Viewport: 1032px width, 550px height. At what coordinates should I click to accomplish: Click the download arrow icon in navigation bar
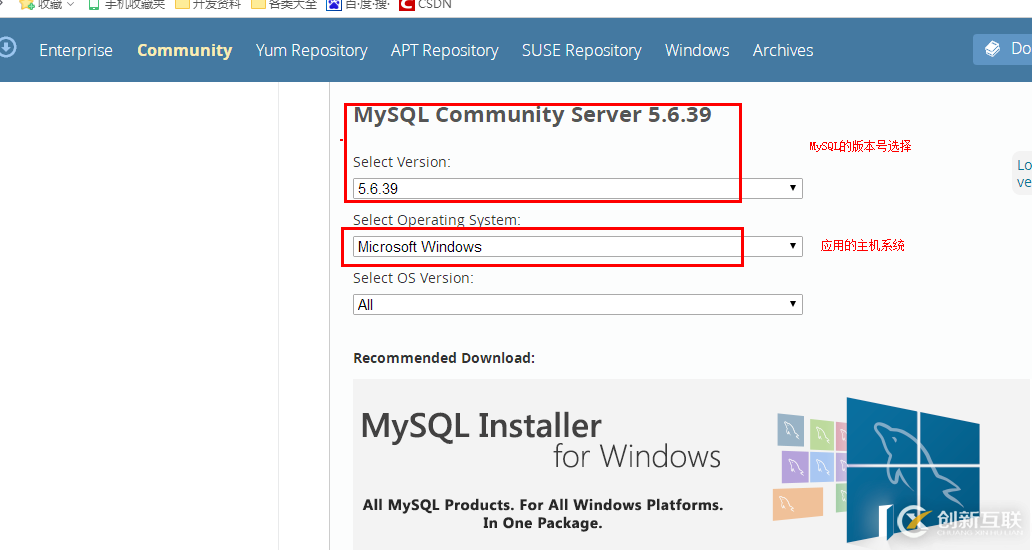pyautogui.click(x=7, y=48)
